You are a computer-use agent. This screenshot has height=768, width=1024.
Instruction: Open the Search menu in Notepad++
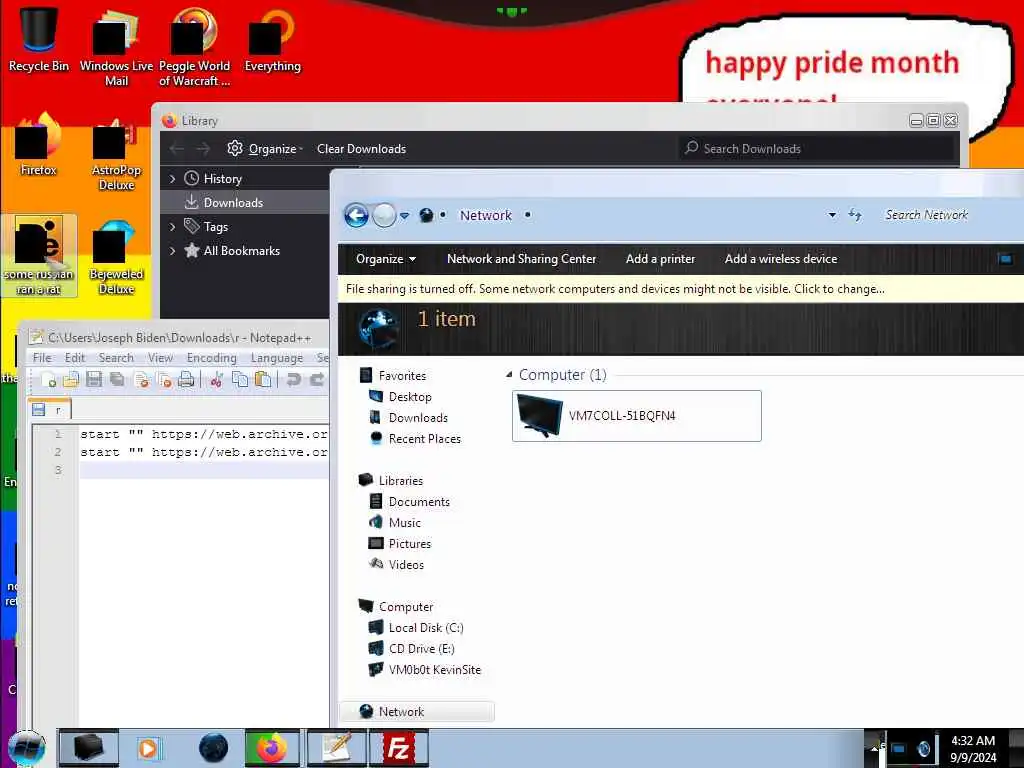(x=116, y=358)
